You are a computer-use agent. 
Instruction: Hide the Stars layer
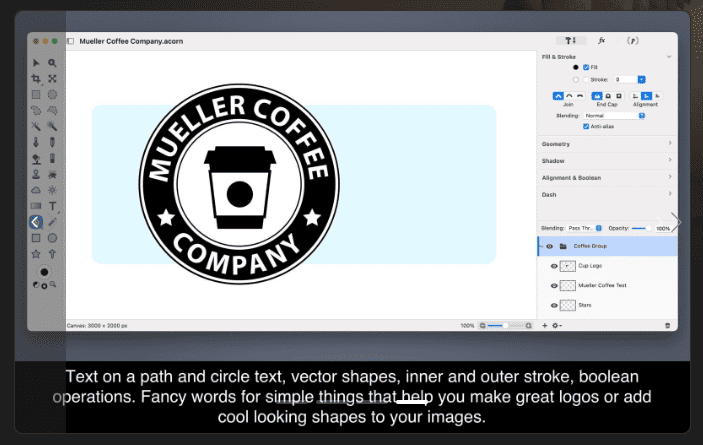point(554,305)
